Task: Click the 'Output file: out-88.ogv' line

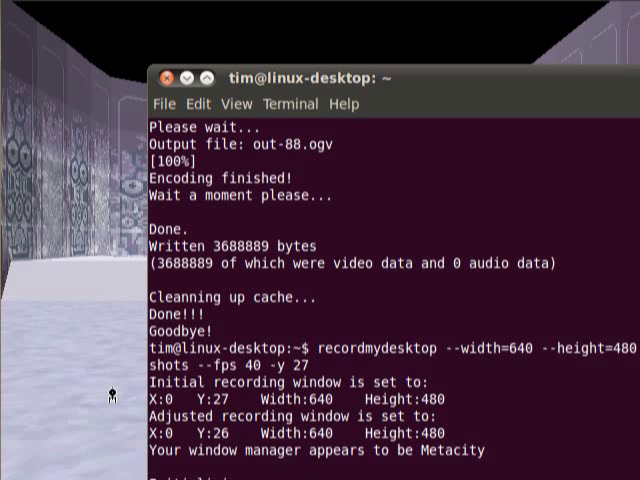Action: 241,144
